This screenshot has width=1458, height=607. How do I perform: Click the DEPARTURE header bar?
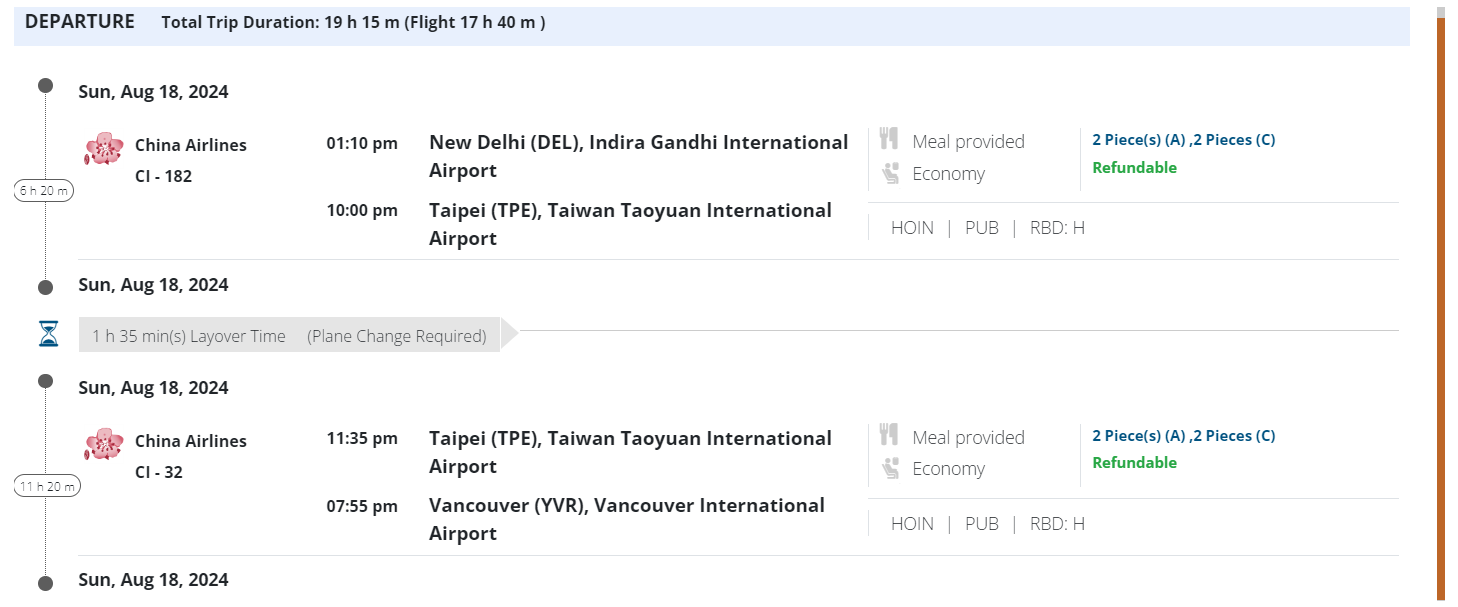click(x=710, y=23)
